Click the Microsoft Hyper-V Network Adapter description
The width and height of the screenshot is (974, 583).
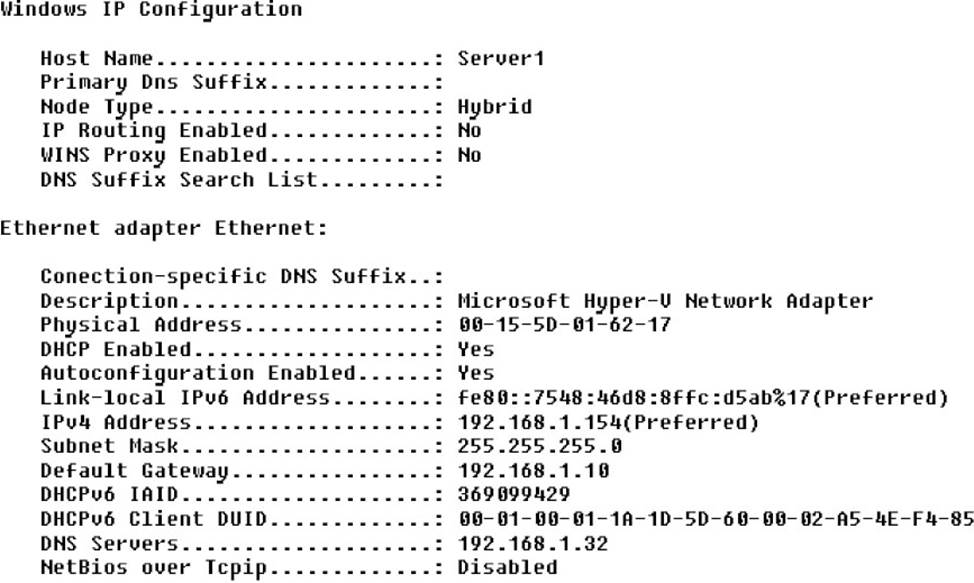tap(665, 301)
